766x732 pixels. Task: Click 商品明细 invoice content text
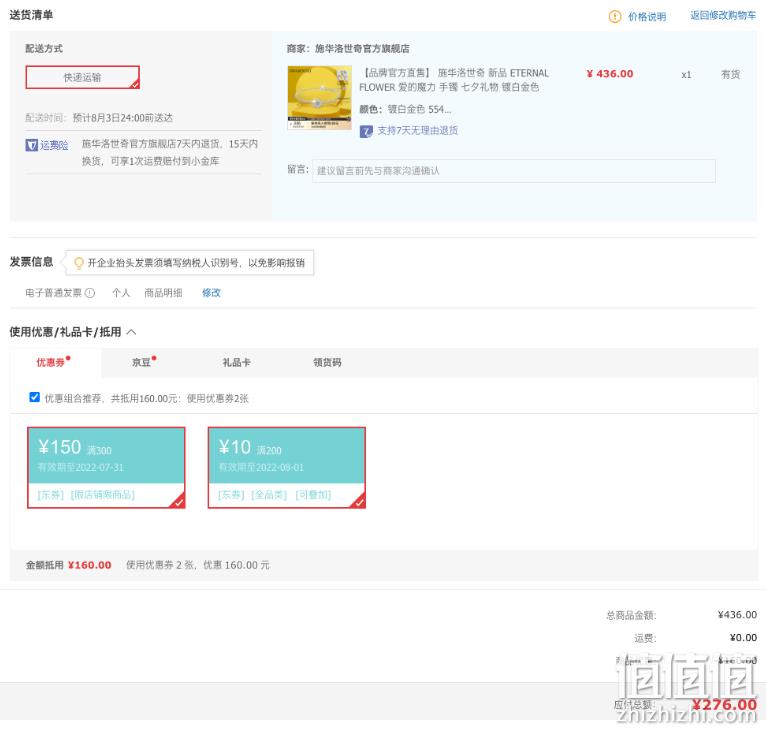[x=163, y=293]
